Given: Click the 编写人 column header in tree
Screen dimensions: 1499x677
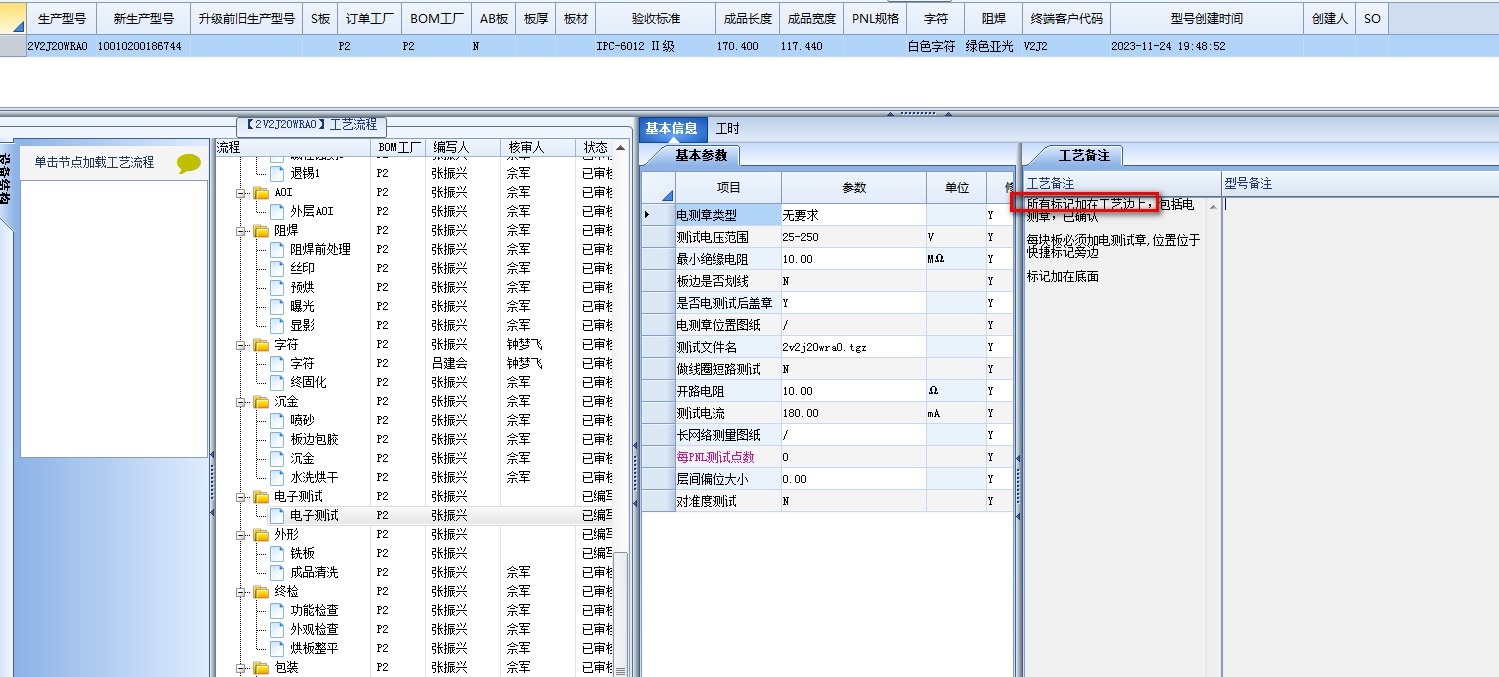Looking at the screenshot, I should click(x=463, y=148).
